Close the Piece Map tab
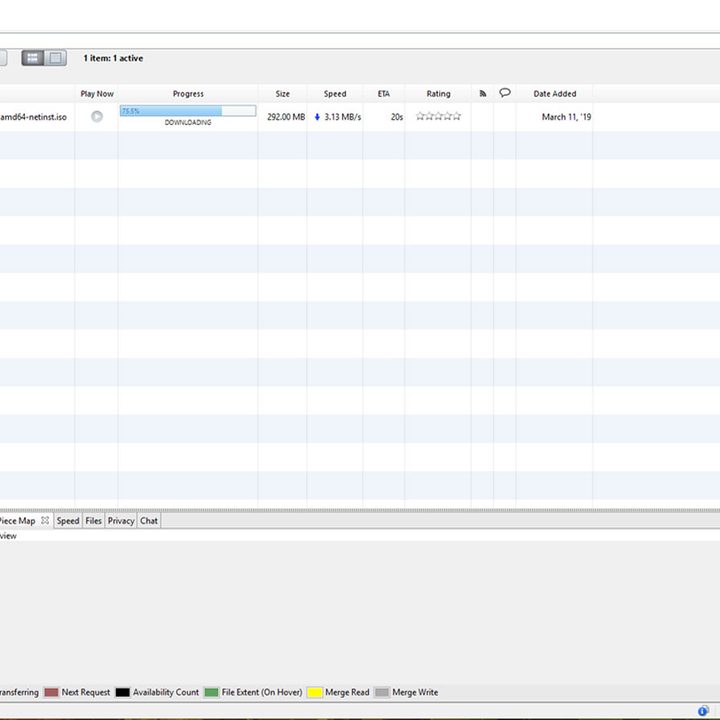Viewport: 720px width, 720px height. coord(45,520)
